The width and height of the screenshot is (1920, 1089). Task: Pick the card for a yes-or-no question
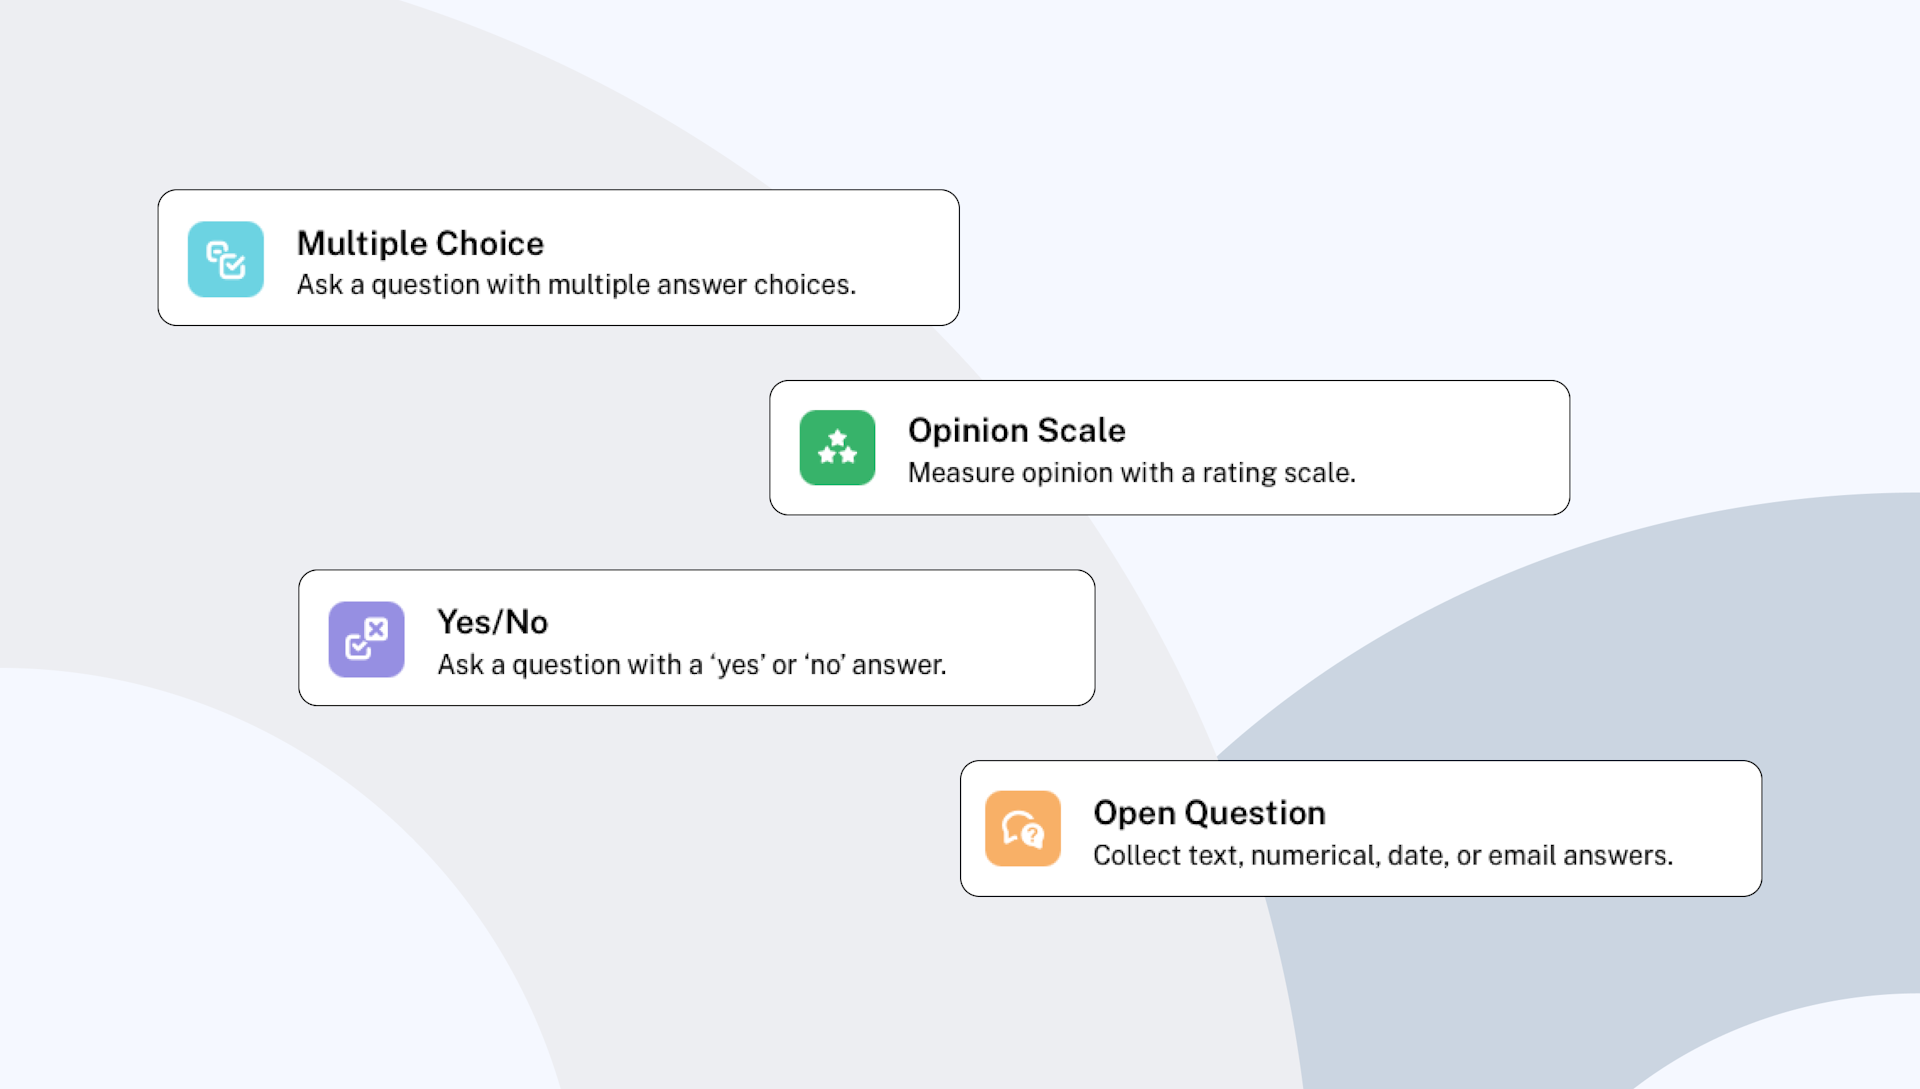coord(696,638)
